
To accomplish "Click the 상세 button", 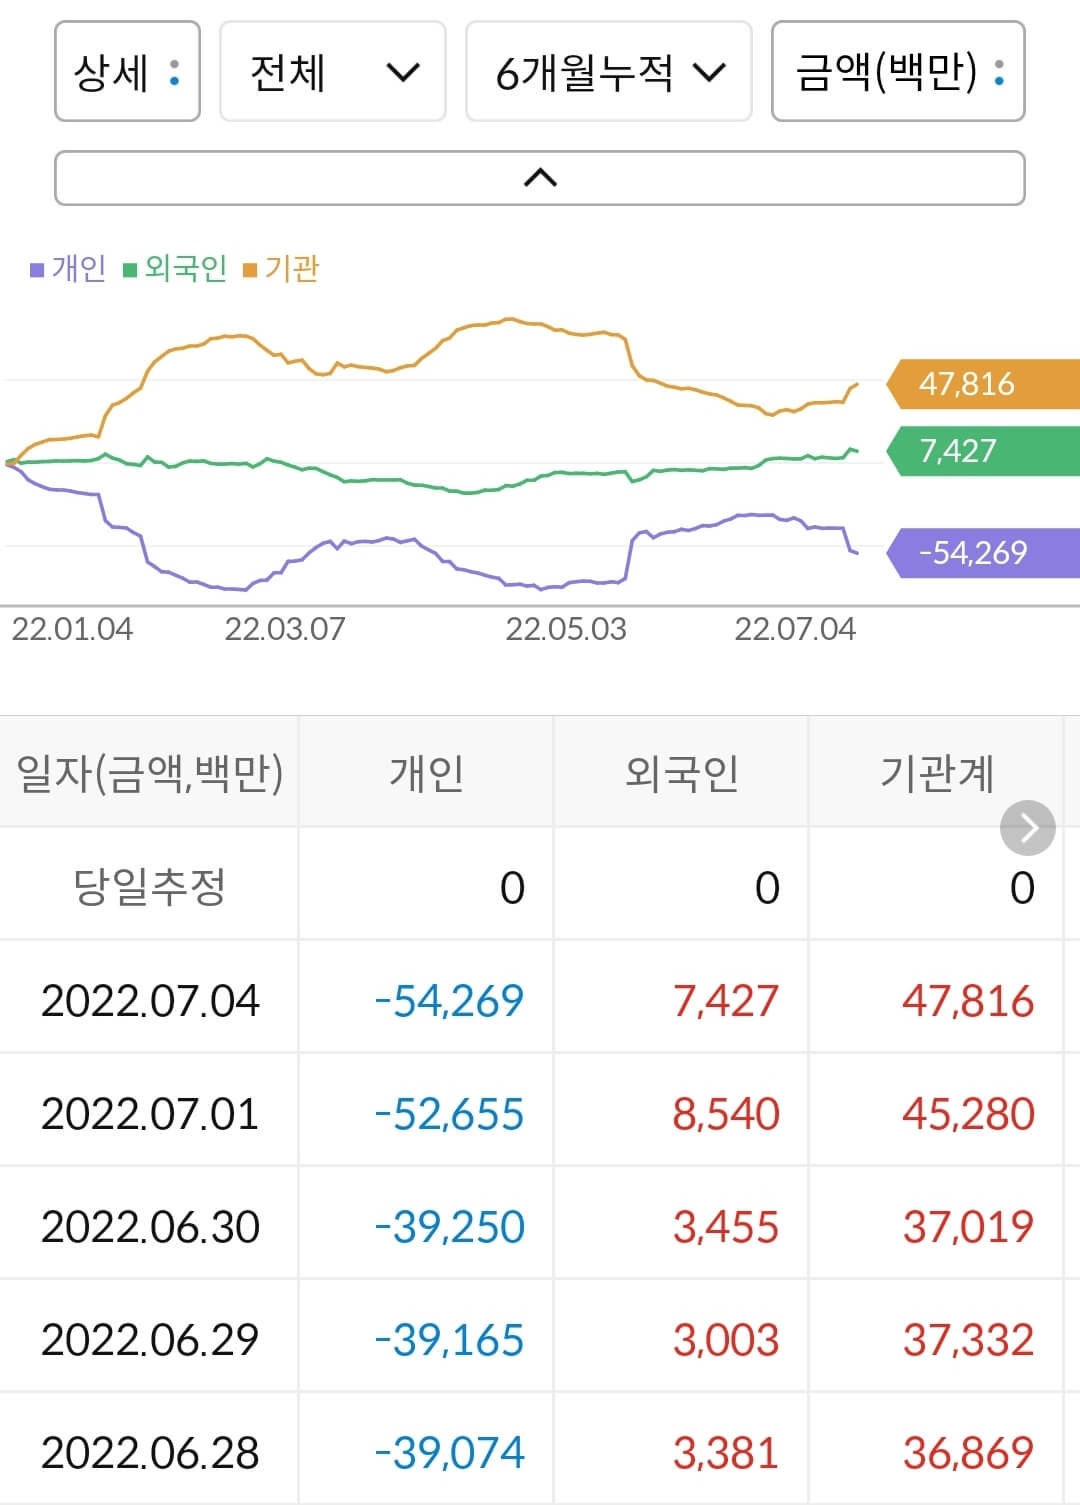I will coord(127,72).
